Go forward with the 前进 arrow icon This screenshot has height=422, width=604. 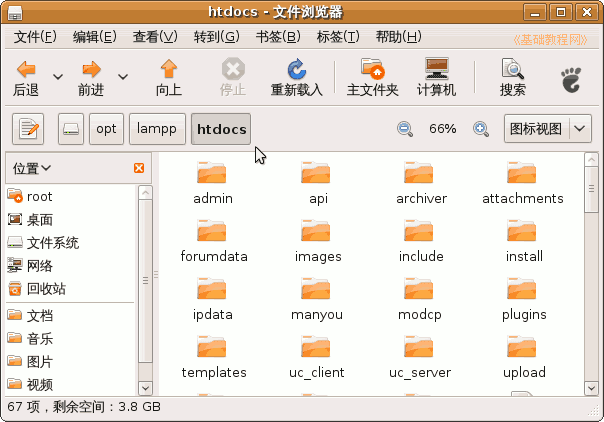tap(91, 69)
